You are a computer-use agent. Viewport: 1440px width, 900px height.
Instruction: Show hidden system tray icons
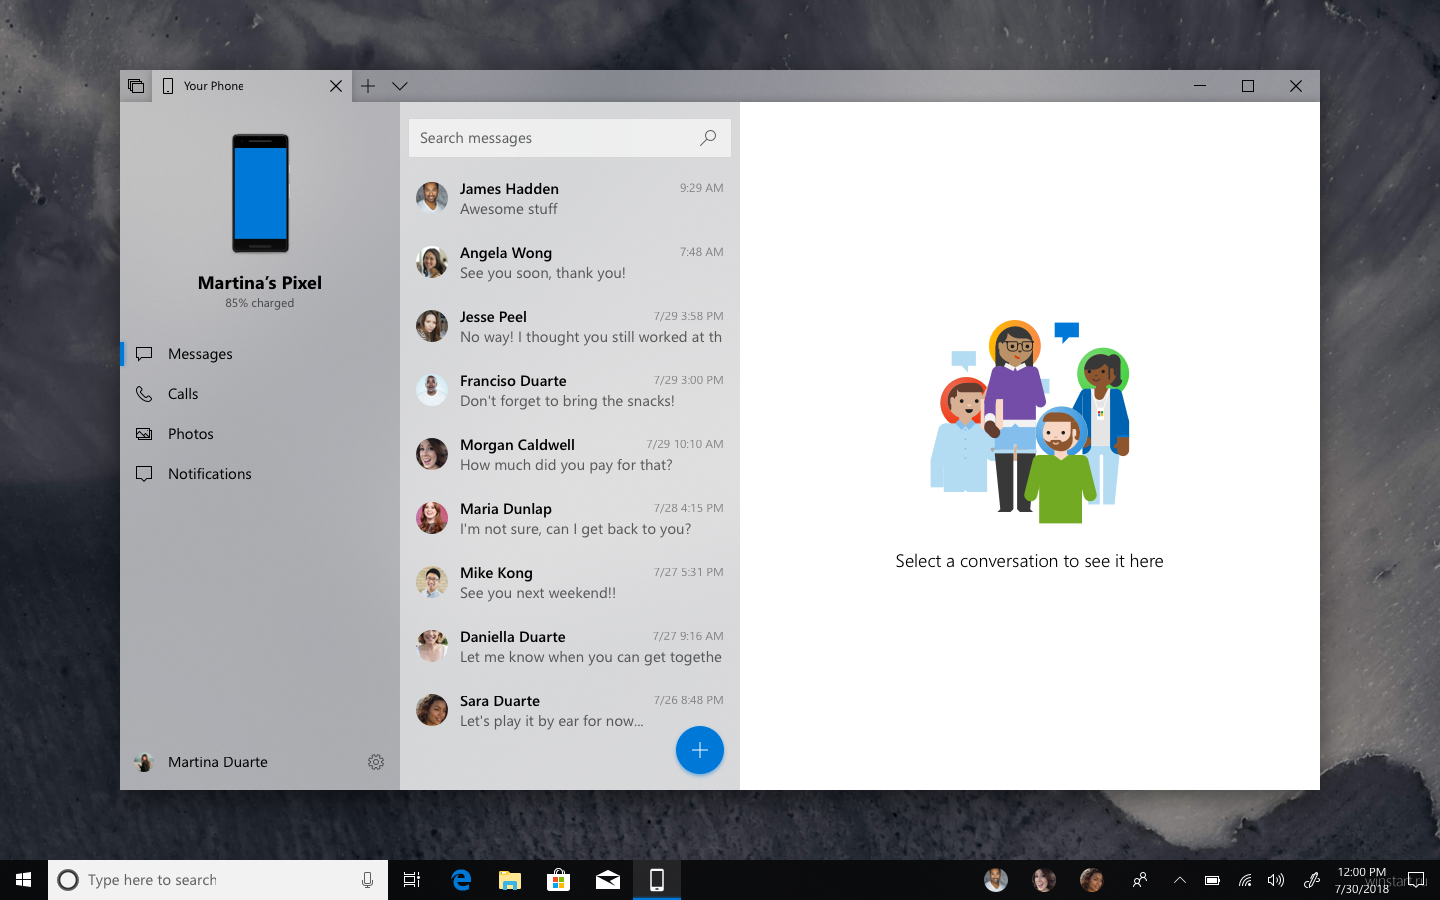(1179, 880)
